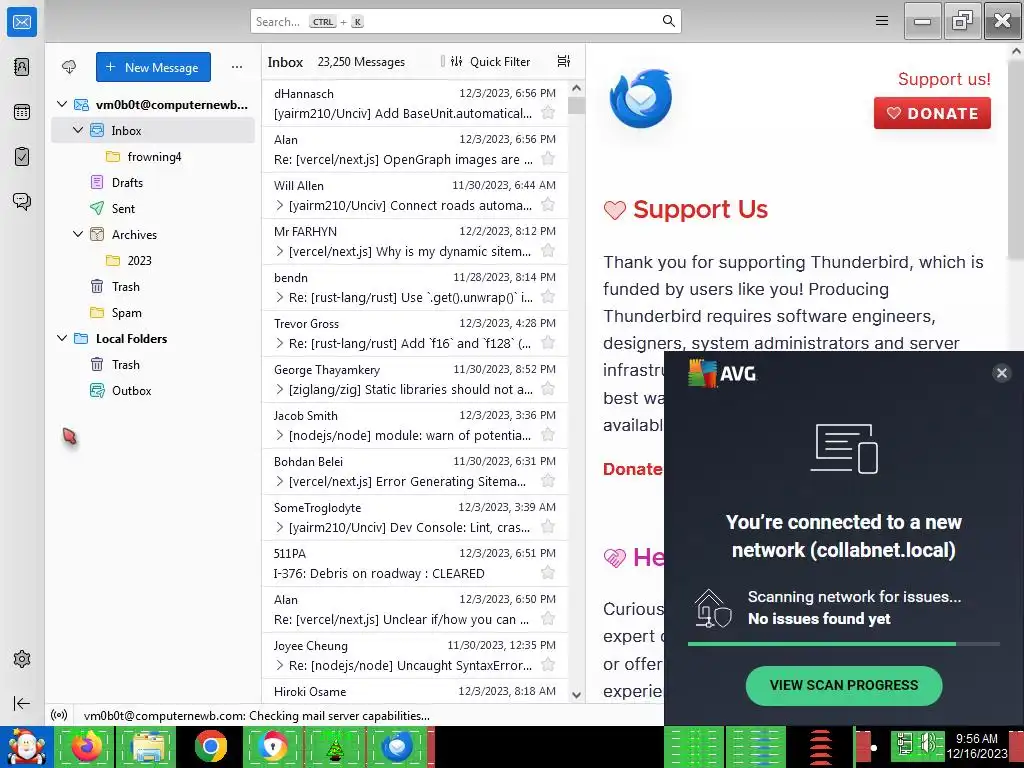Viewport: 1024px width, 768px height.
Task: Select the Sent folder
Action: [153, 208]
